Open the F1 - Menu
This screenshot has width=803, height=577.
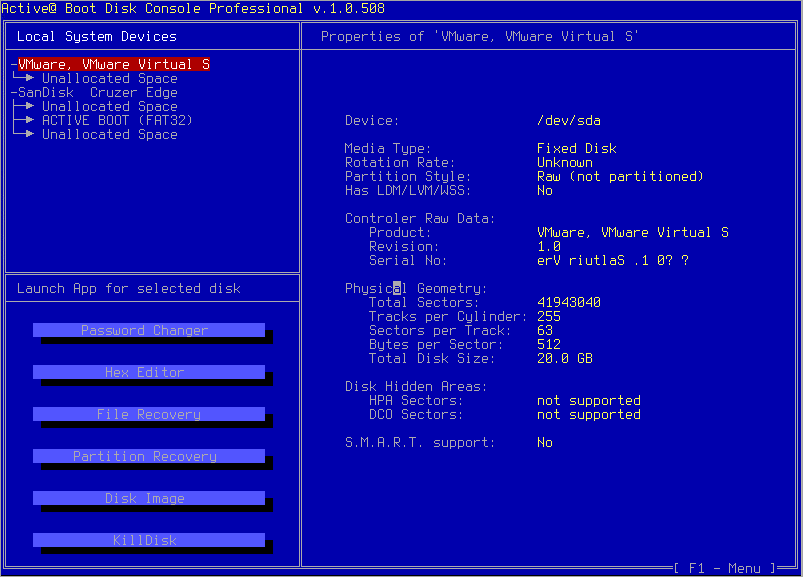725,568
